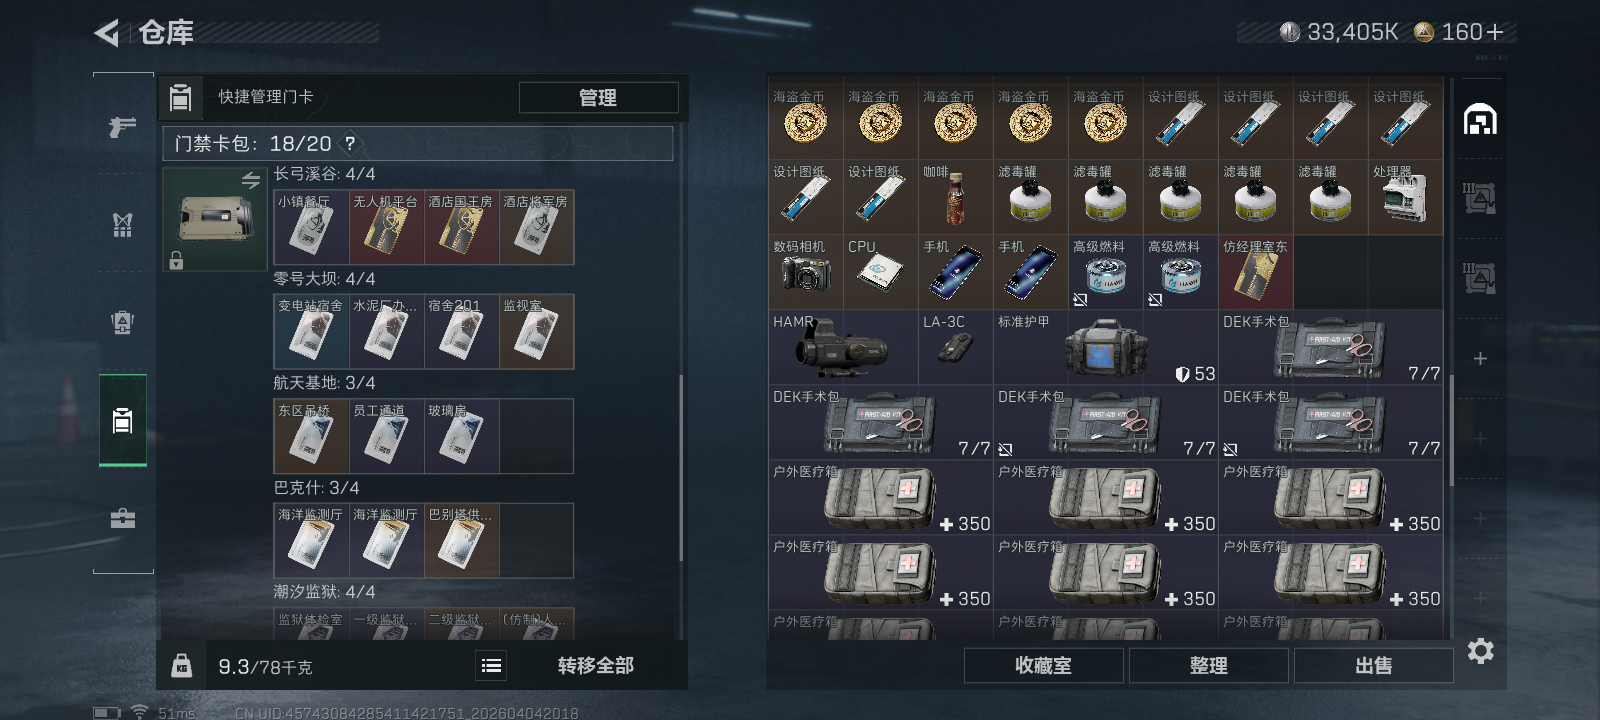Click the 管理 button
This screenshot has height=720, width=1600.
click(x=598, y=97)
